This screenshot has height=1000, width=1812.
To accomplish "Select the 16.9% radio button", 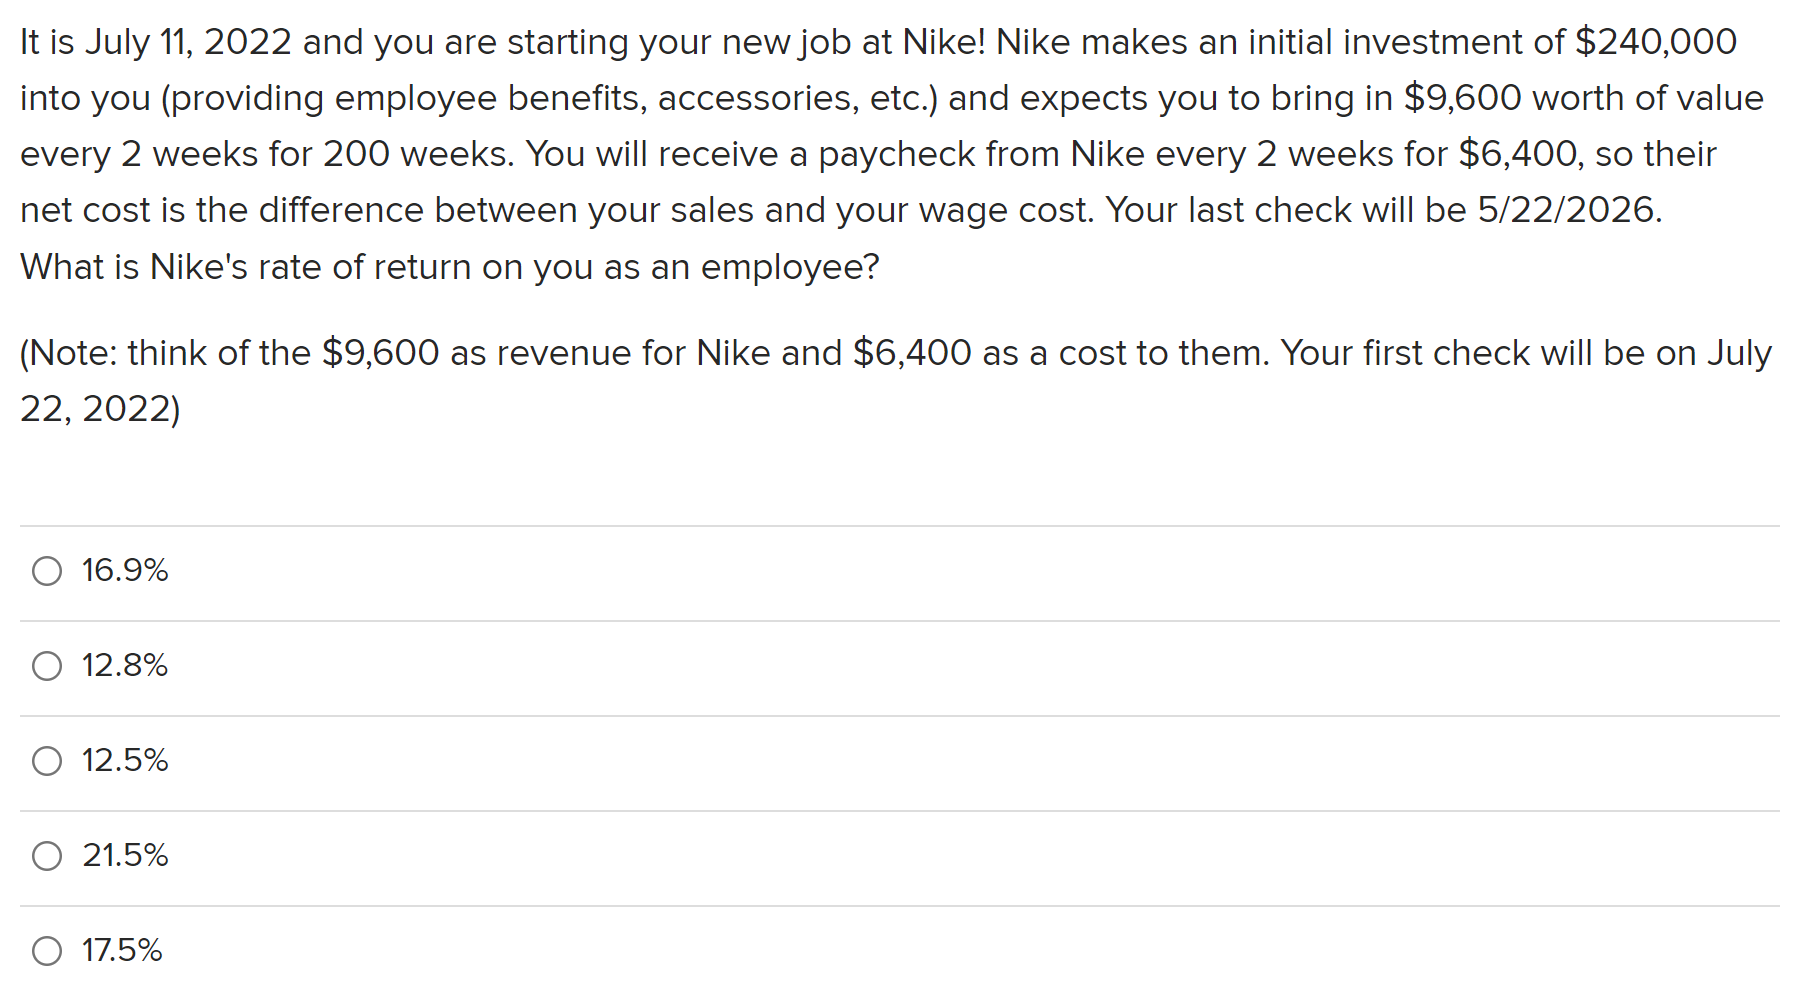I will 47,571.
